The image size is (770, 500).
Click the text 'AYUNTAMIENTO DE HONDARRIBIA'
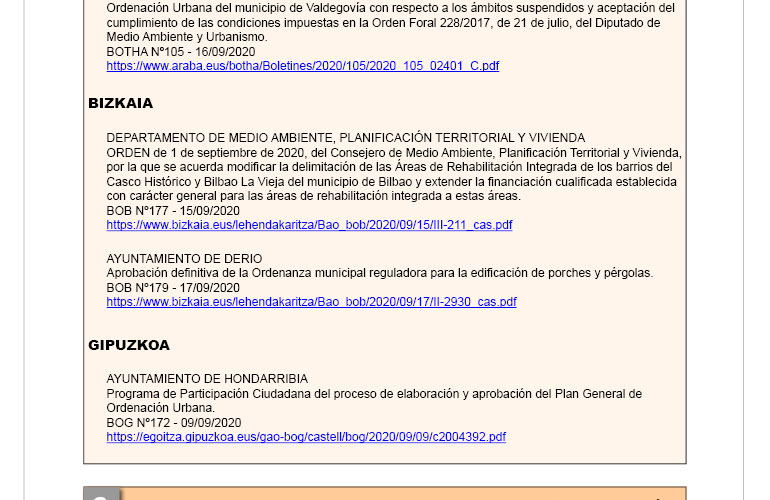(207, 379)
